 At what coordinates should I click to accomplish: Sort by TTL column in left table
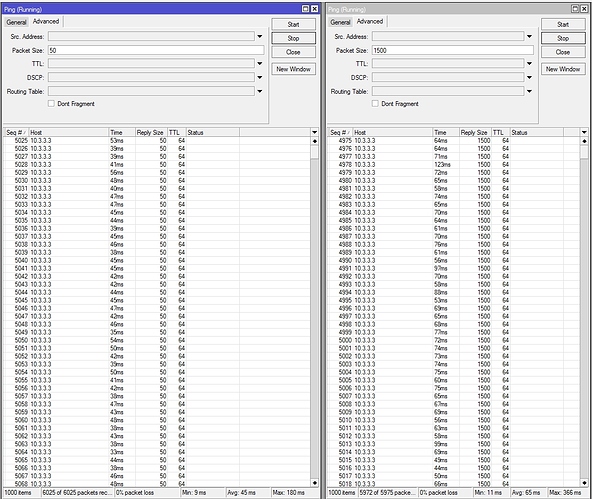coord(176,132)
